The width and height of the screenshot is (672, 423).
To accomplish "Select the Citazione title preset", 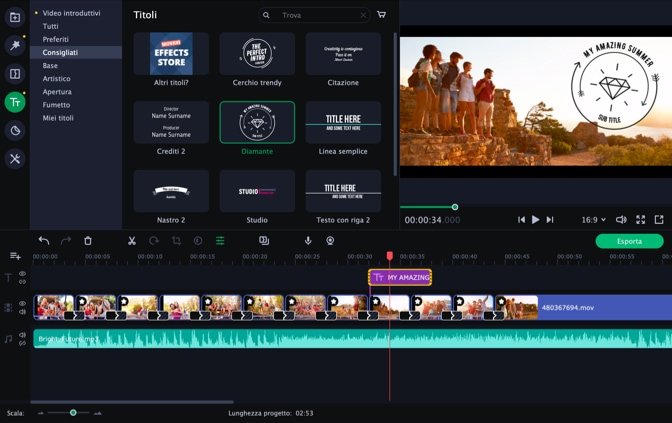I will tap(343, 54).
